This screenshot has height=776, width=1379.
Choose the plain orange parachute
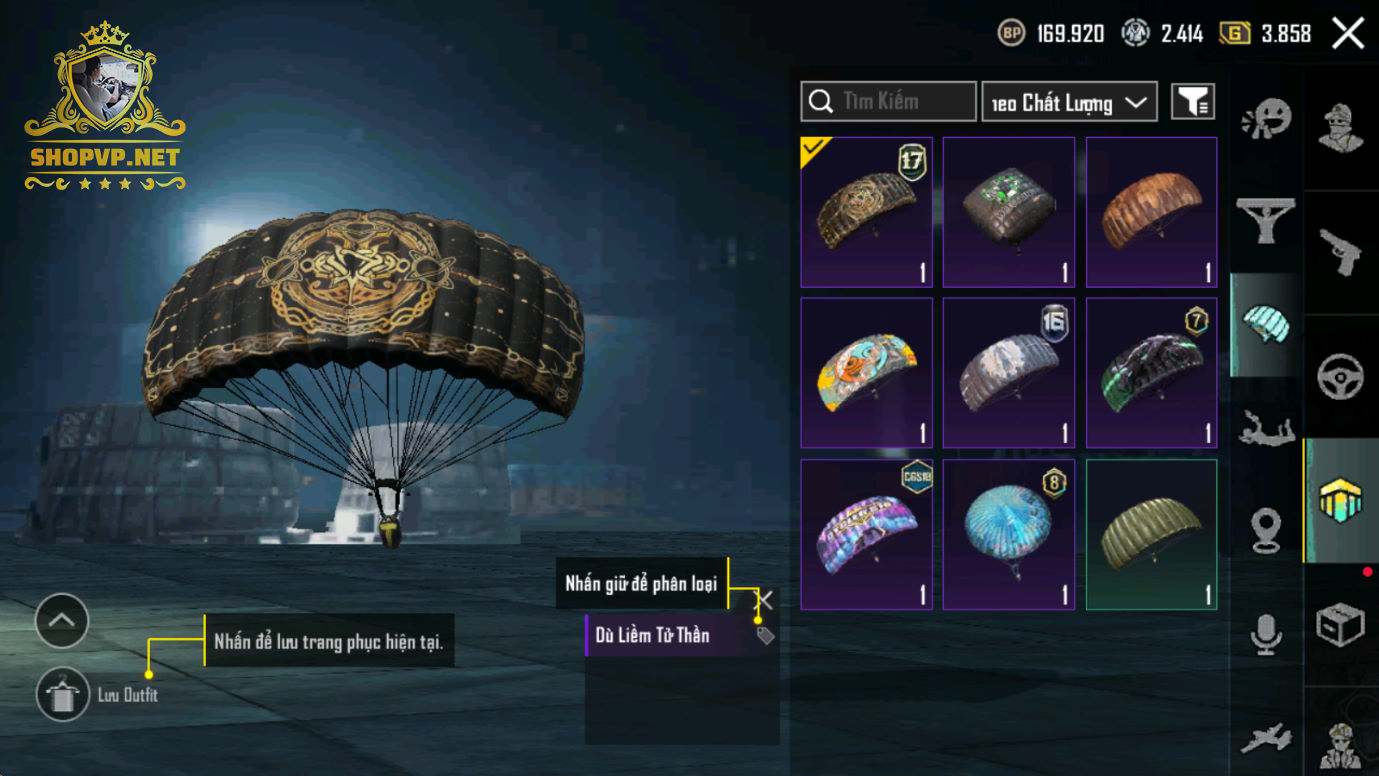(1151, 212)
